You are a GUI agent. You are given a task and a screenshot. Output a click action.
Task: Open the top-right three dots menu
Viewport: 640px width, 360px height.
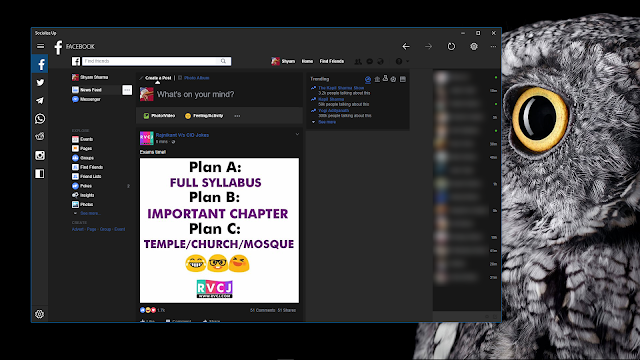[x=493, y=47]
